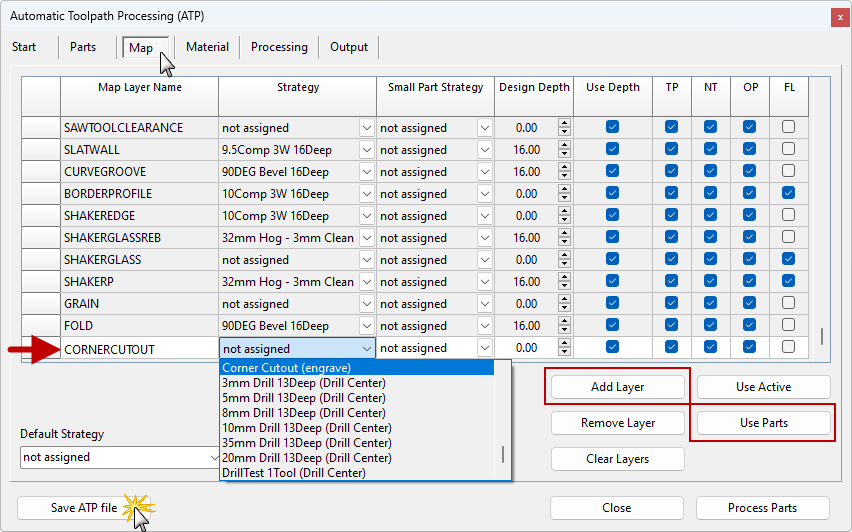The image size is (852, 532).
Task: Open Strategy dropdown for SLATWALL layer
Action: [x=366, y=150]
